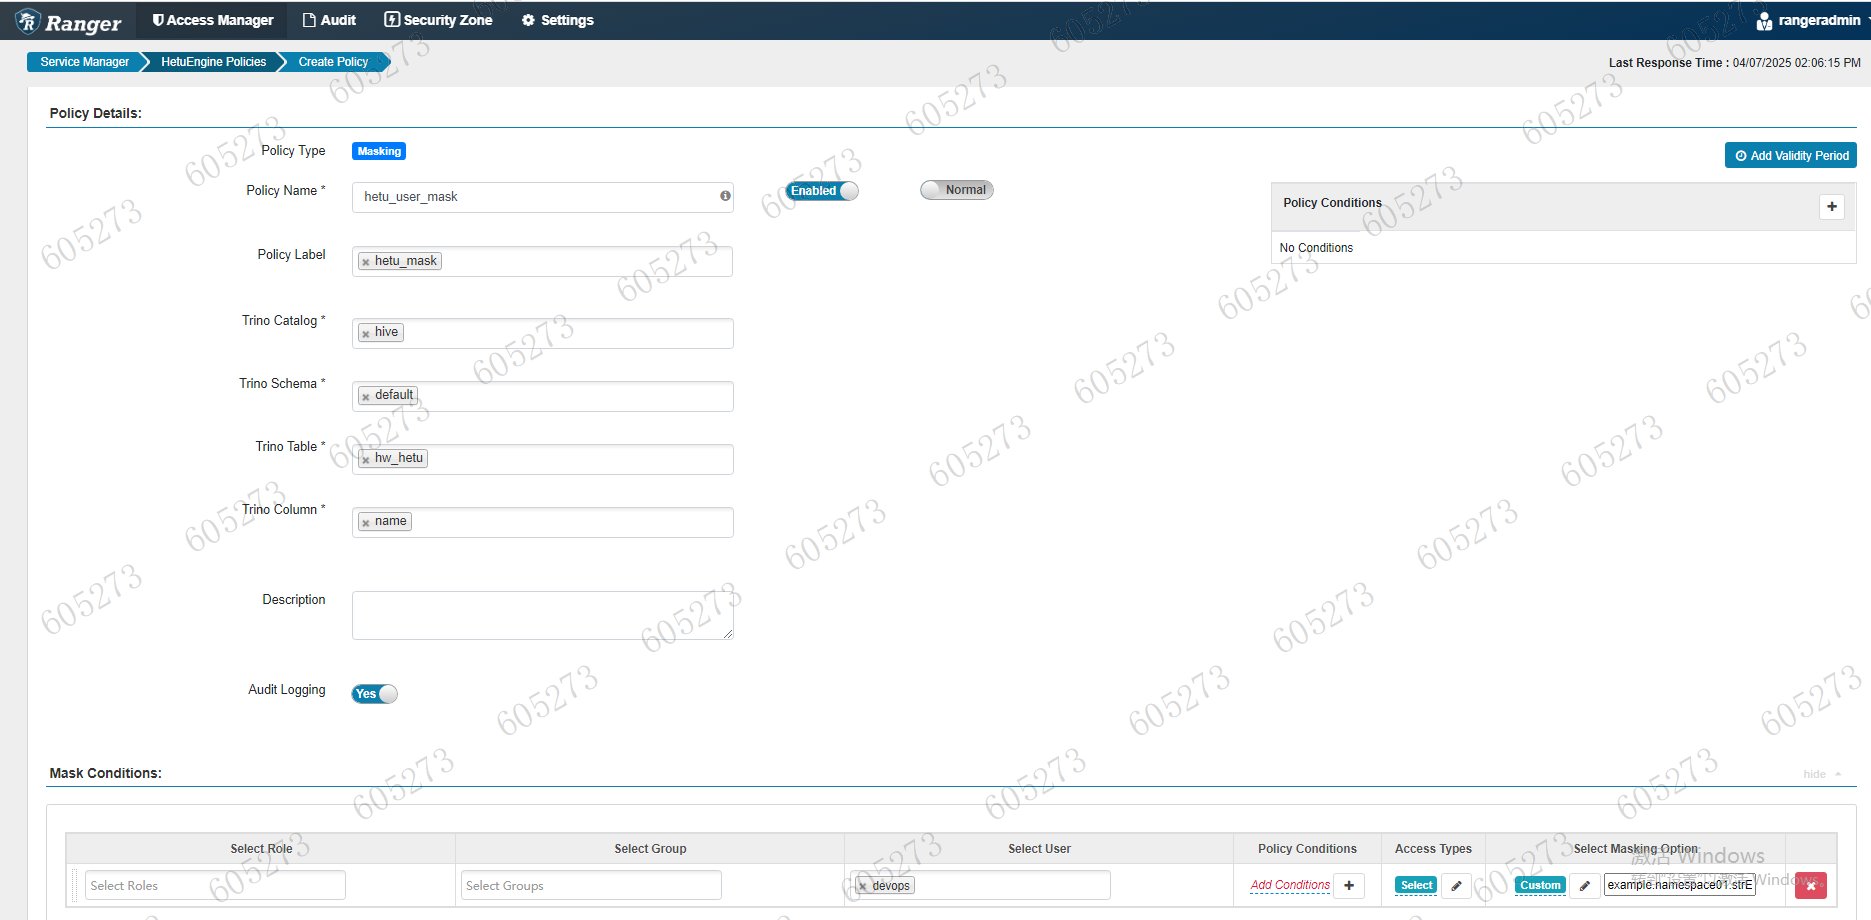Click the Custom masking option label

[1540, 885]
